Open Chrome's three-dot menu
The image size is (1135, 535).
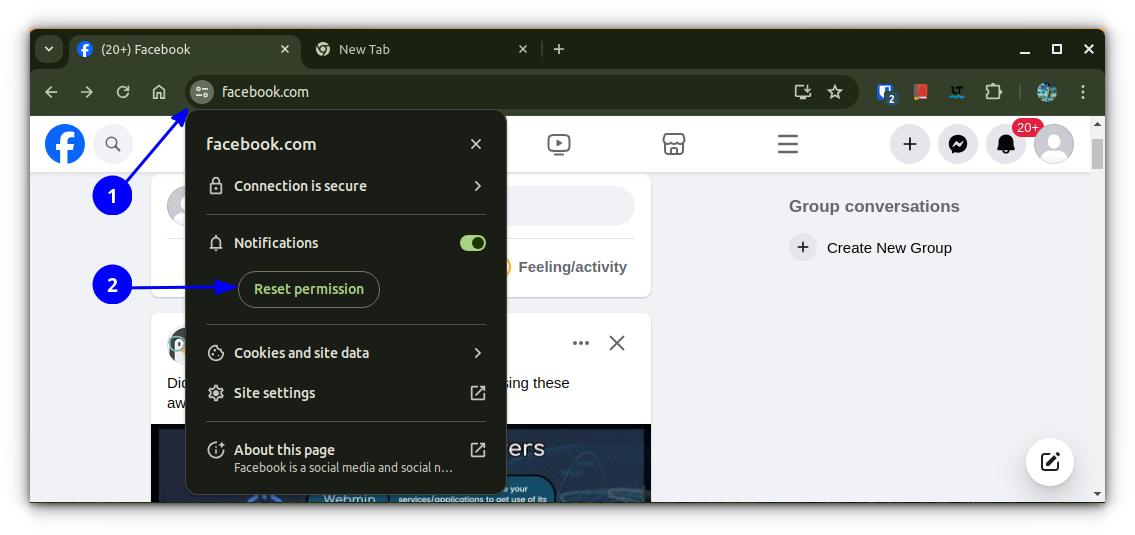point(1083,92)
